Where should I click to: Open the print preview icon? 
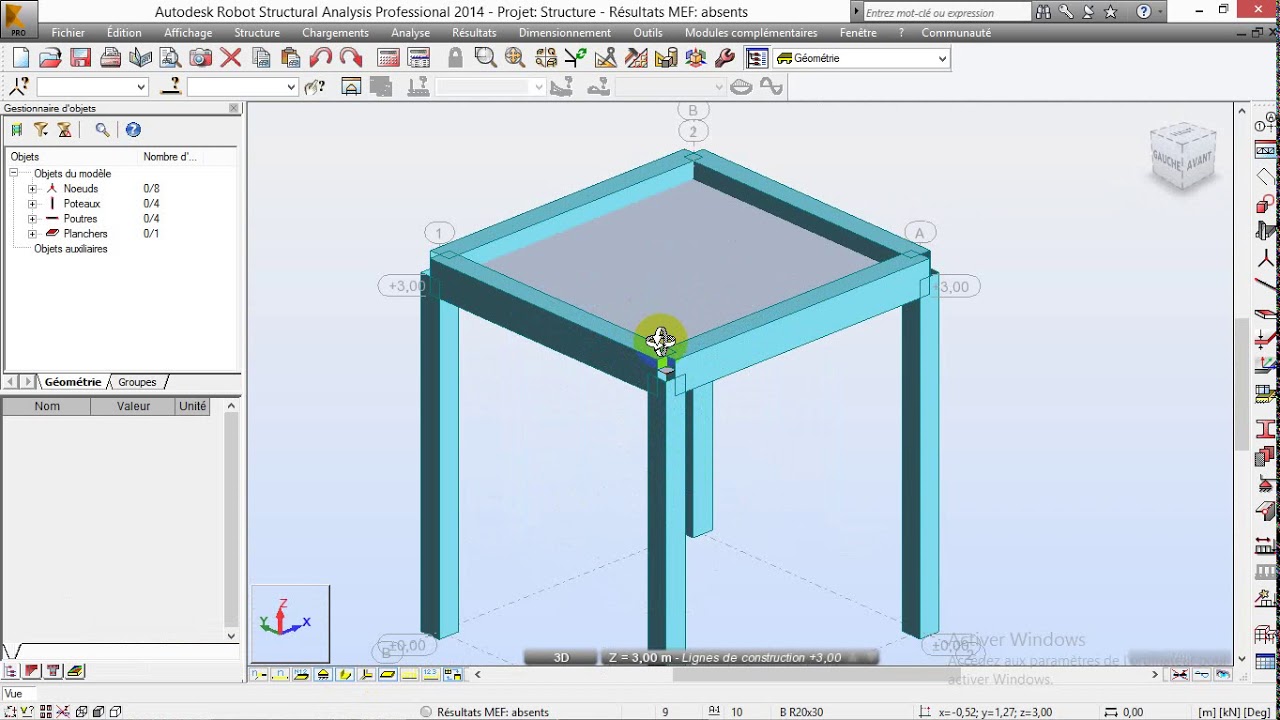(170, 58)
